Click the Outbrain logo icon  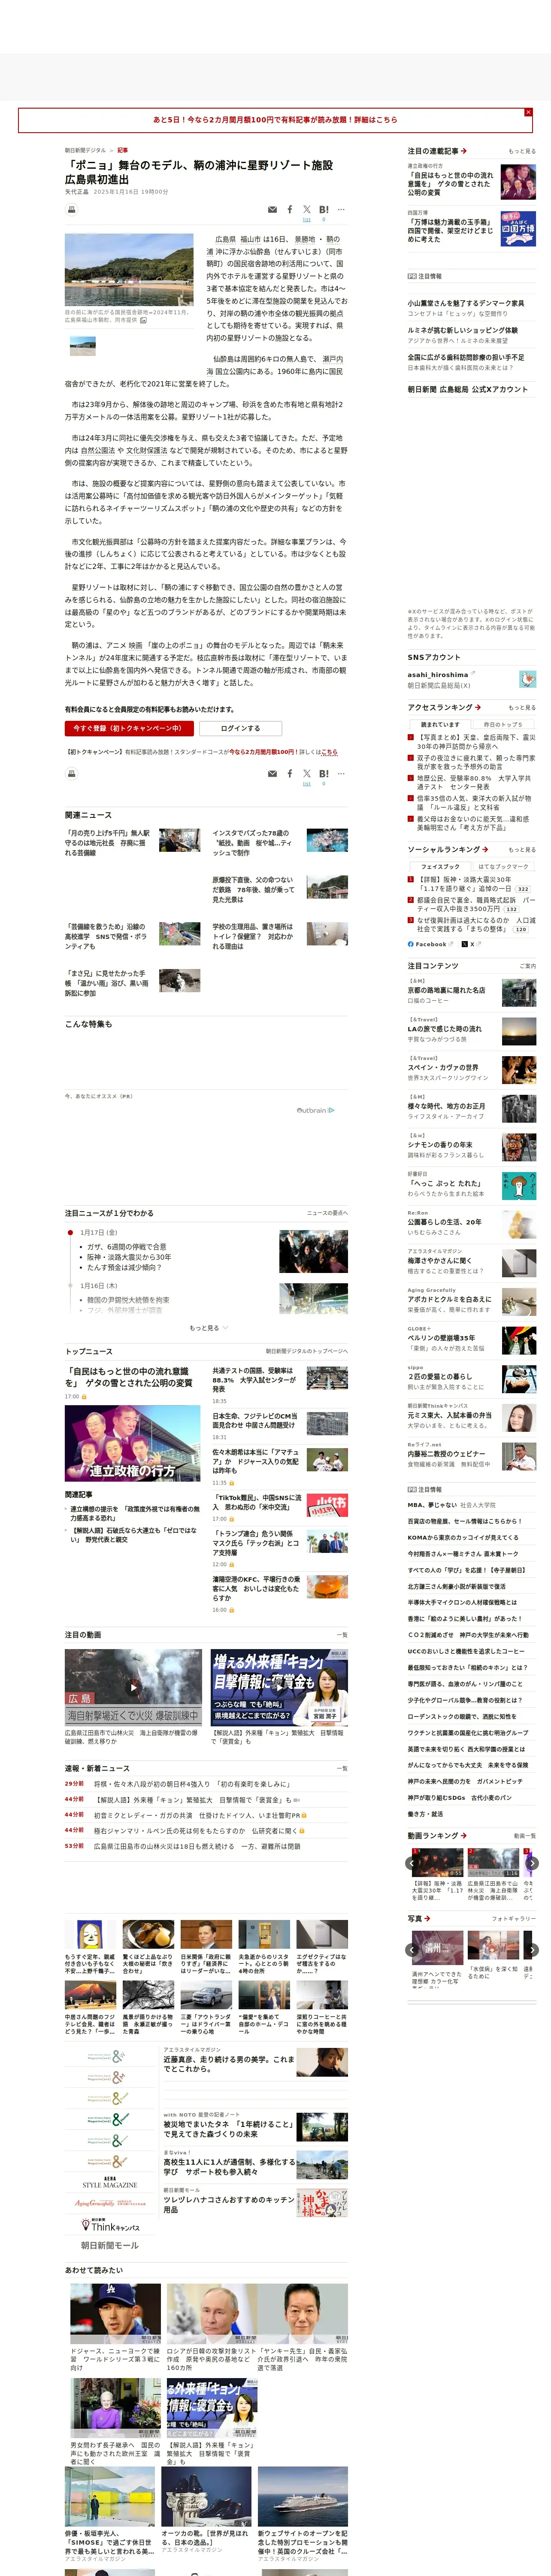point(315,1109)
